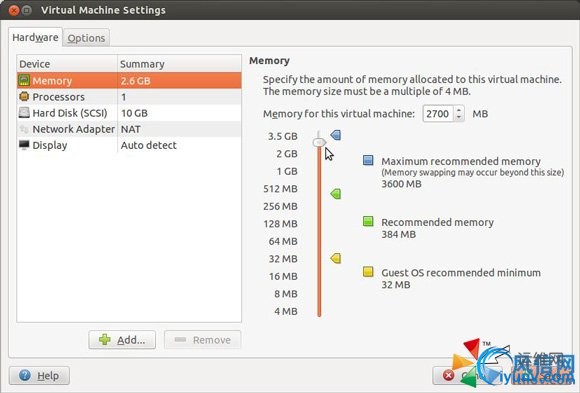Viewport: 580px width, 393px height.
Task: Click the blue Maximum recommended memory legend square
Action: click(368, 160)
